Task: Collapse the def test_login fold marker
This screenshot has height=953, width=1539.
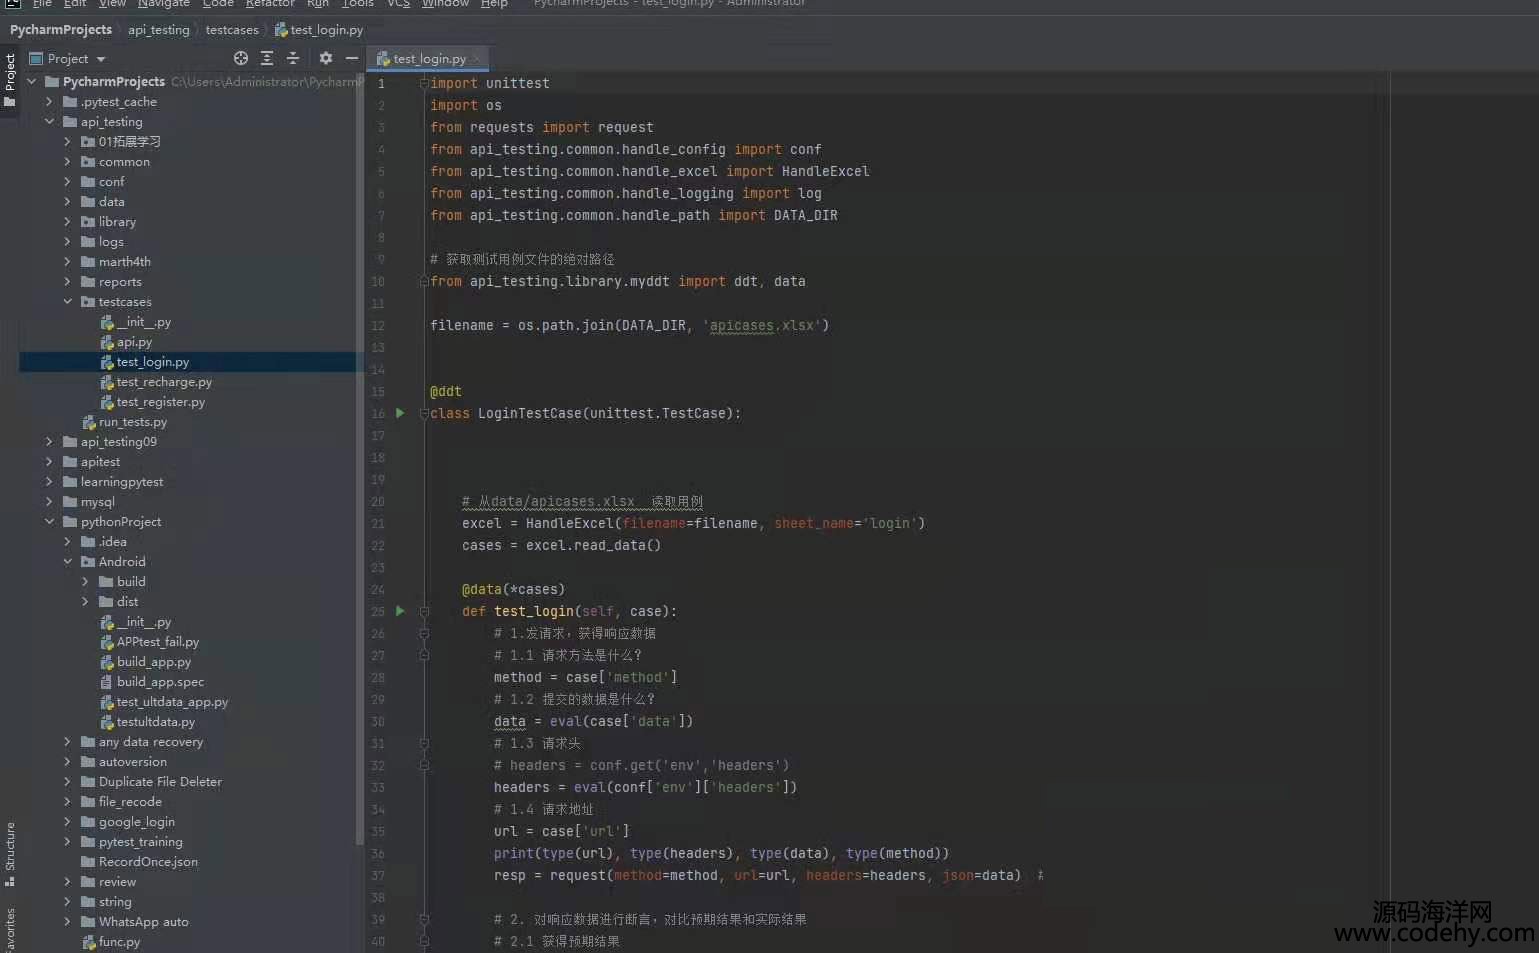Action: [424, 611]
